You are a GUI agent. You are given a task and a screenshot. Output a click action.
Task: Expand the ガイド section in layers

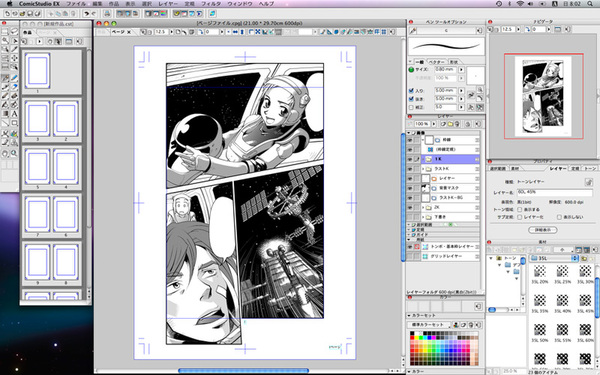coord(409,235)
